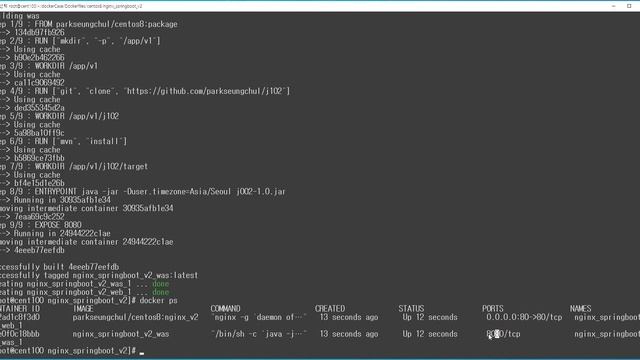Click image 'nginx_springboot_v2_was' cell
The image size is (640, 360).
point(121,334)
